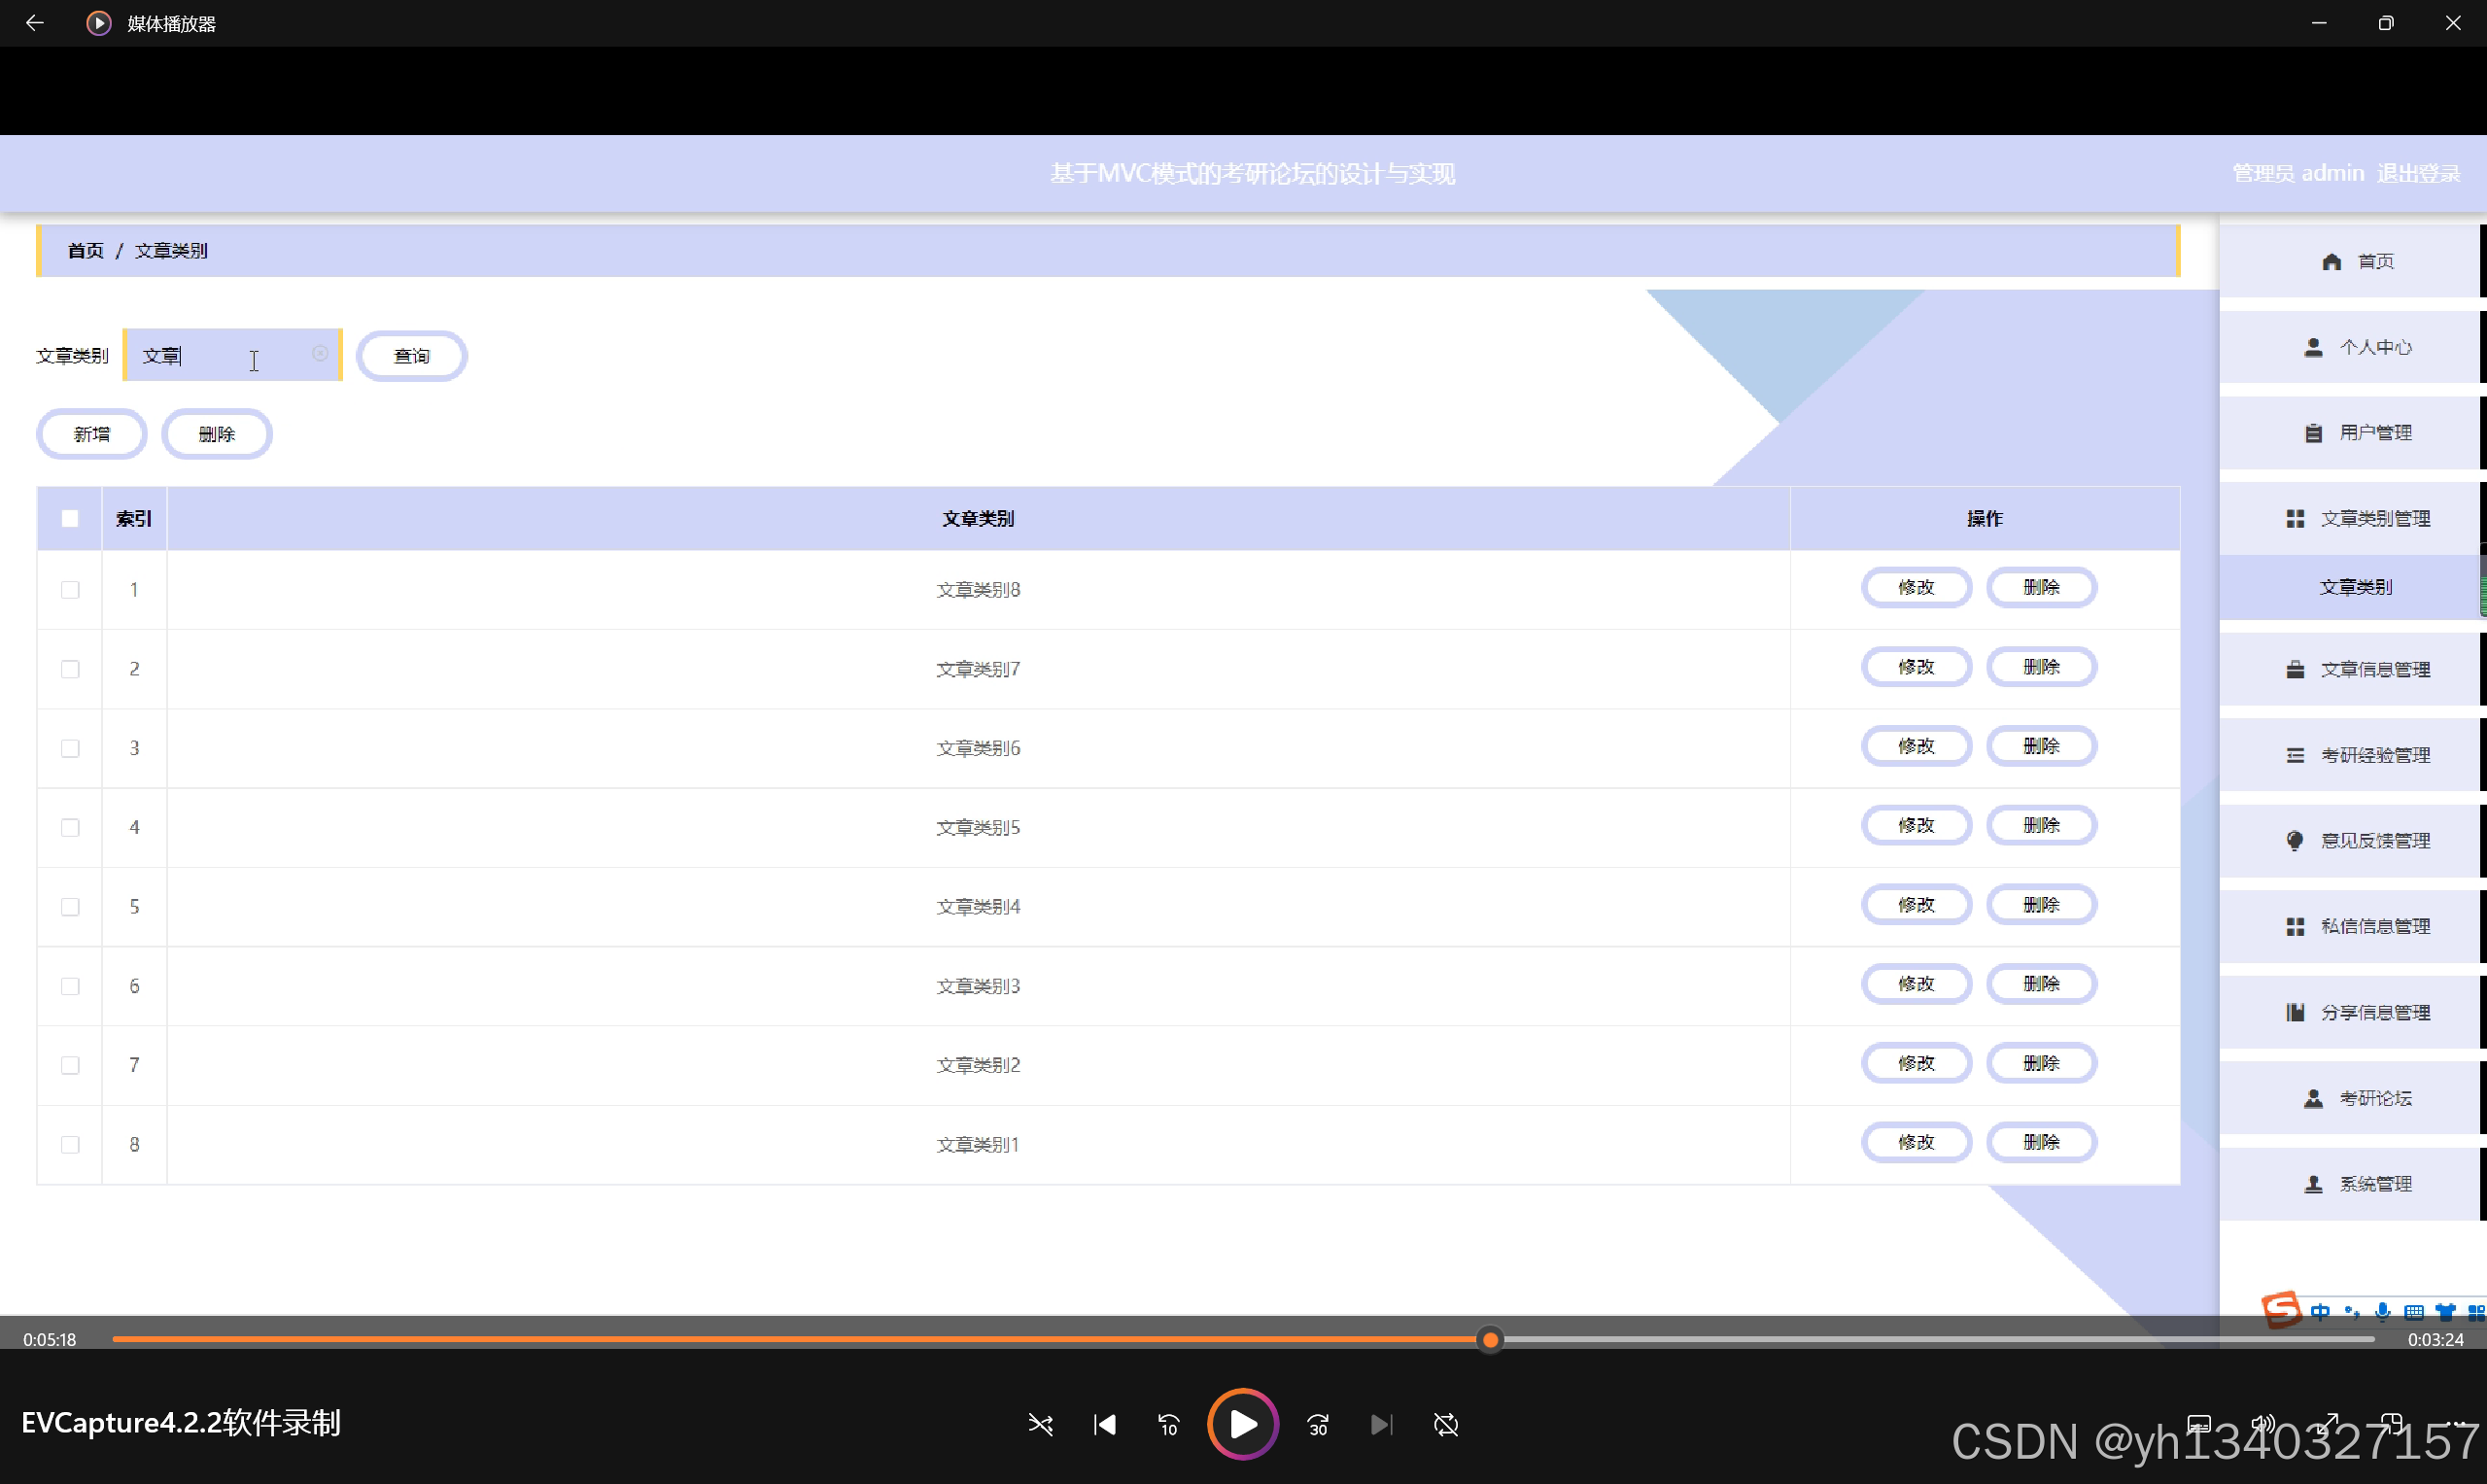Toggle shuffle playback icon
Image resolution: width=2487 pixels, height=1484 pixels.
1040,1424
